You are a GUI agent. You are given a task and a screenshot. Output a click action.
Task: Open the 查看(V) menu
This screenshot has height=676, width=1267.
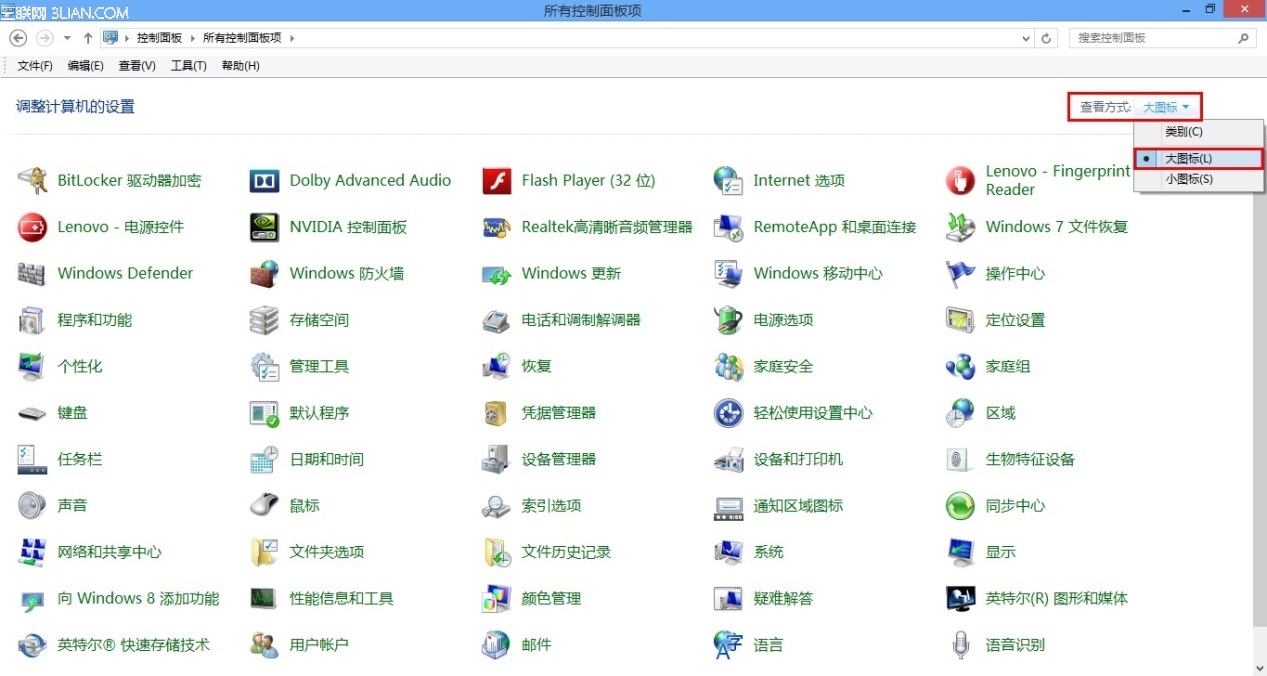pyautogui.click(x=137, y=66)
